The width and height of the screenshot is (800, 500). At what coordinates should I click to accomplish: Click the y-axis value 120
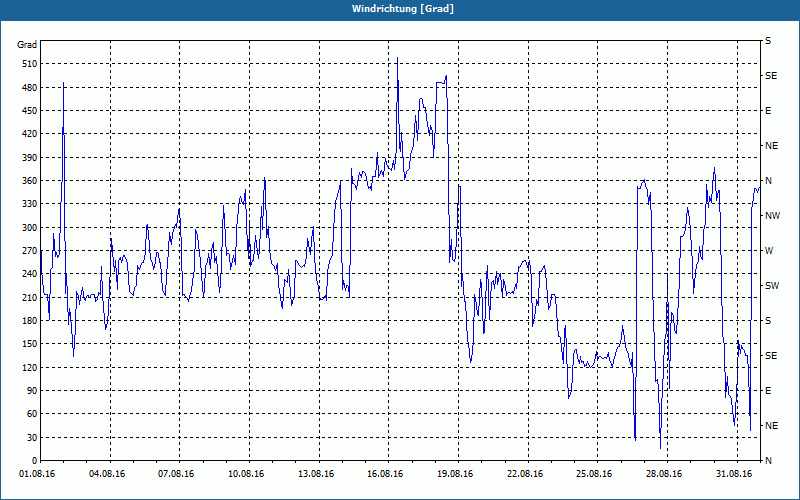pos(30,367)
